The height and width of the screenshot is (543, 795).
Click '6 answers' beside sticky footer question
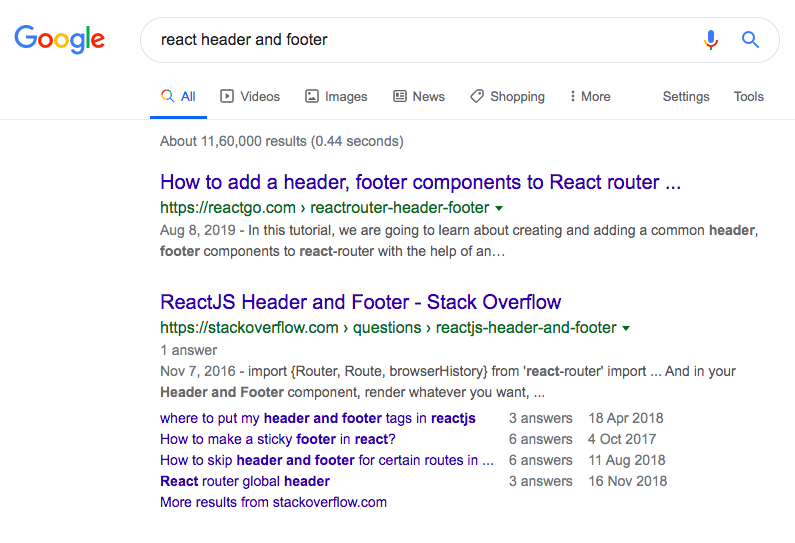click(x=540, y=439)
